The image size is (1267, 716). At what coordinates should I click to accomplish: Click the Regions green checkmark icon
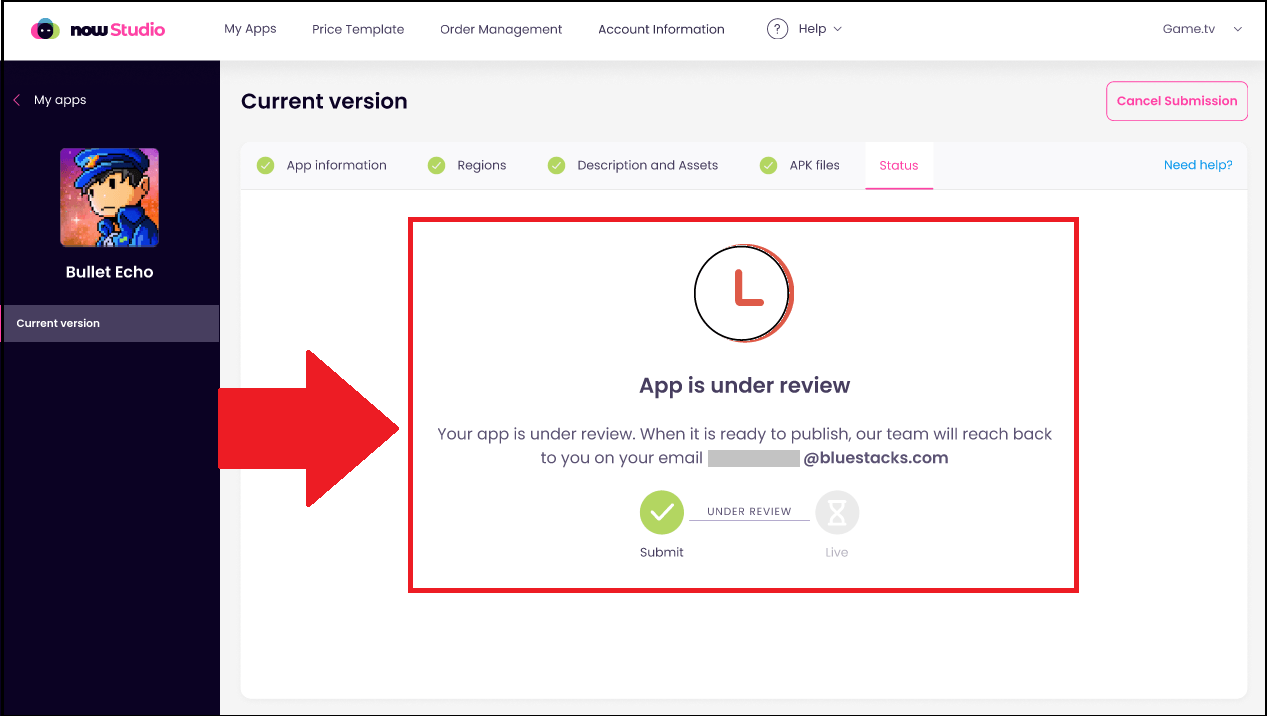coord(436,165)
